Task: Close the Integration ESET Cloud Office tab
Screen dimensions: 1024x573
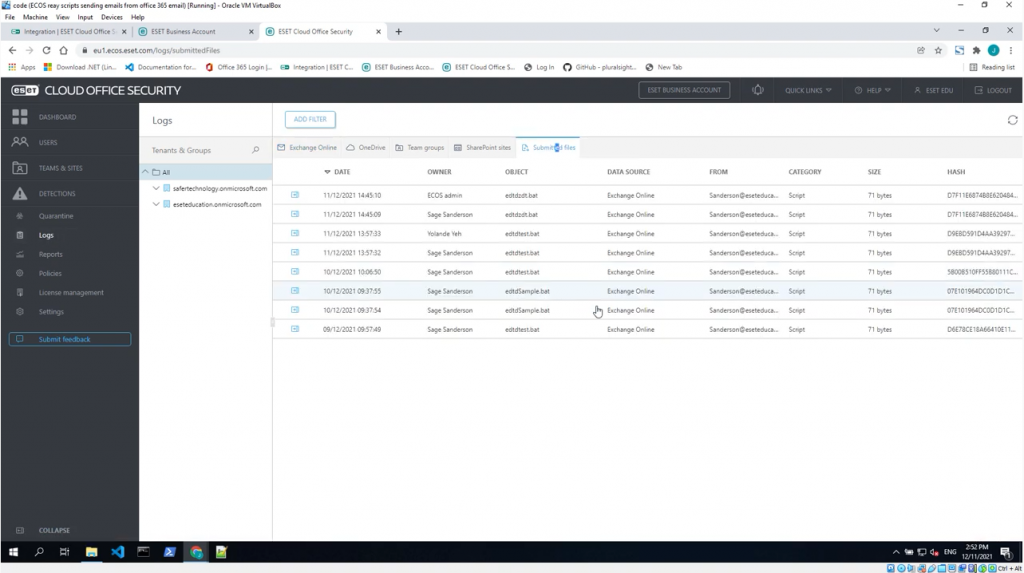Action: (124, 31)
